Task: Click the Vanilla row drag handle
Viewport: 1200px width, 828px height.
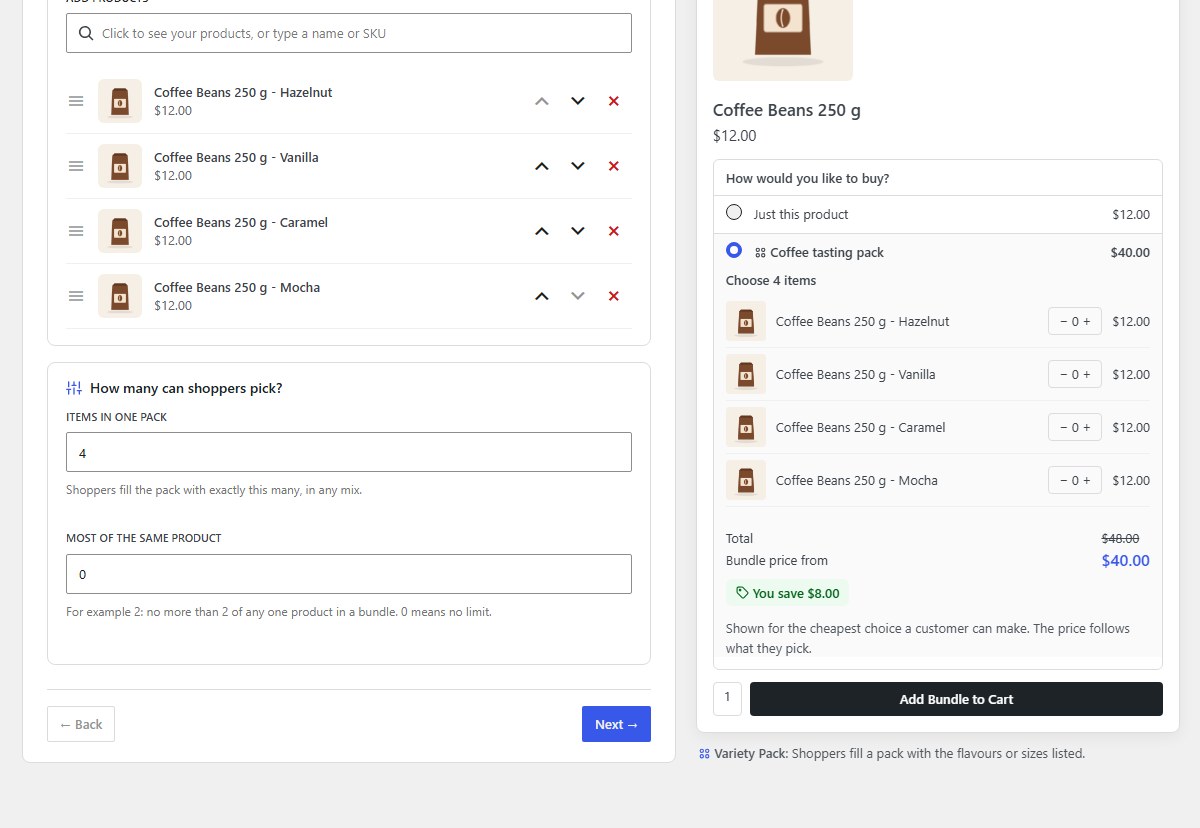Action: click(x=76, y=166)
